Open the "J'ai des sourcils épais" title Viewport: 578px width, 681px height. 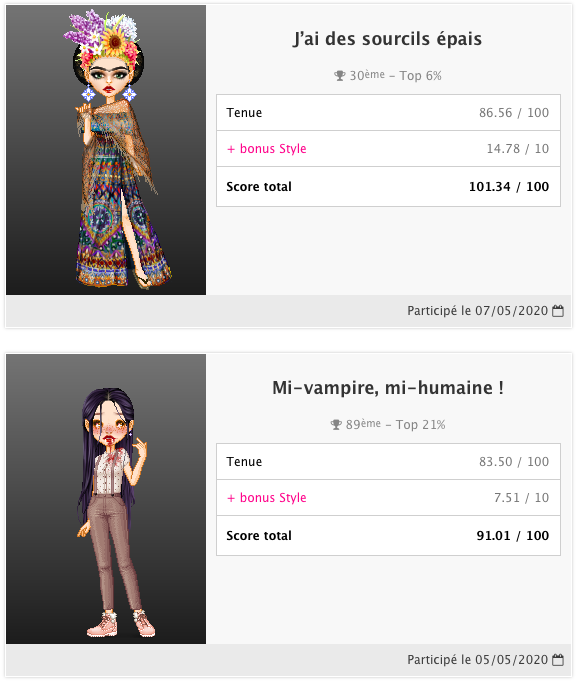point(387,39)
